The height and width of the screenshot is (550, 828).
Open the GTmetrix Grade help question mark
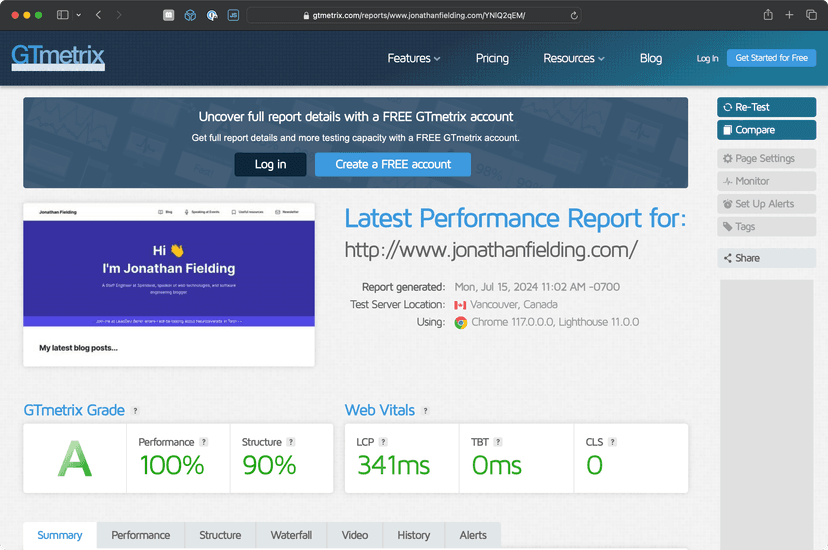coord(135,411)
